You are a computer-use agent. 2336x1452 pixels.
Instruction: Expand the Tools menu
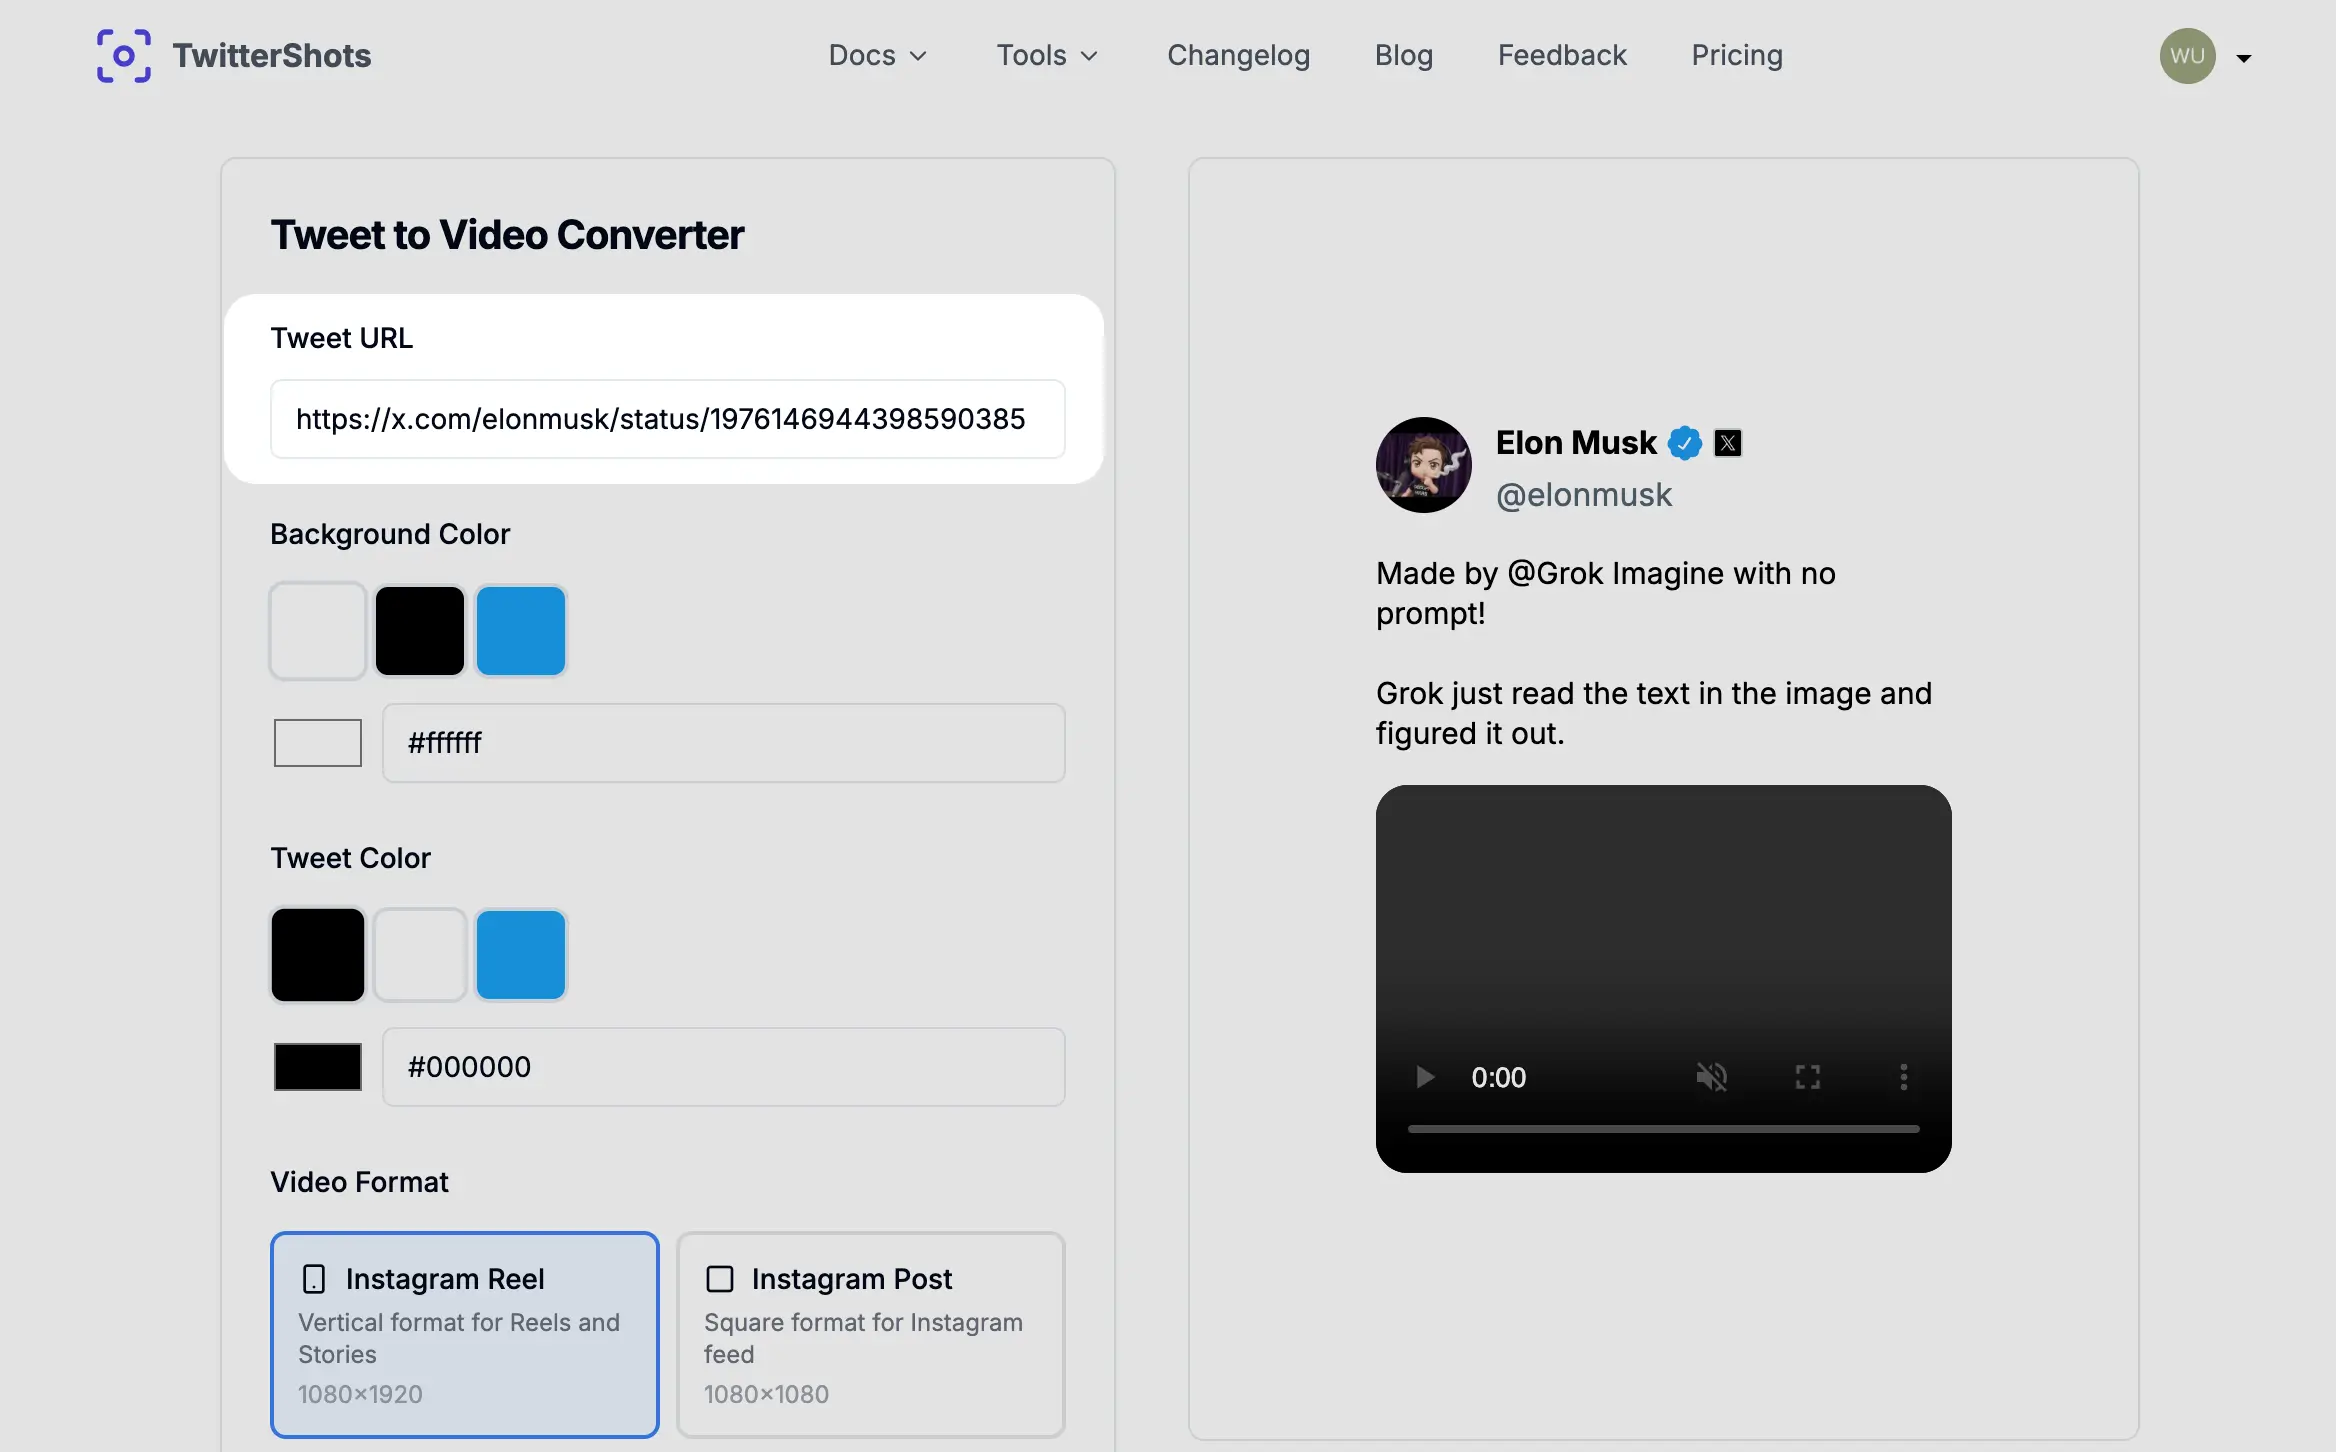click(x=1046, y=56)
